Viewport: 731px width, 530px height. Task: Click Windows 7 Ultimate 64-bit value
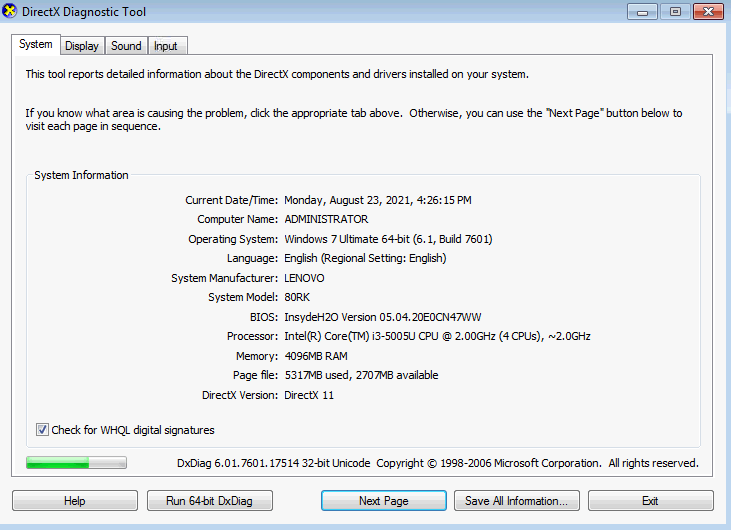click(x=388, y=239)
